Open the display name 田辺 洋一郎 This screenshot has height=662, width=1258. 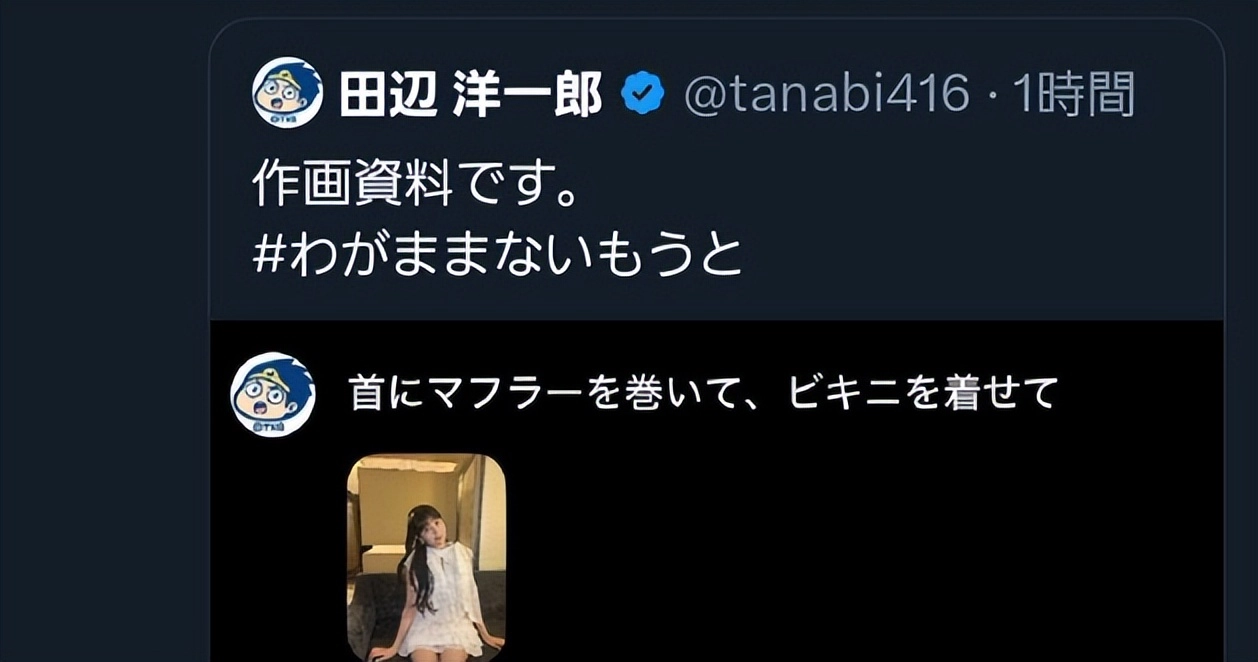coord(471,96)
